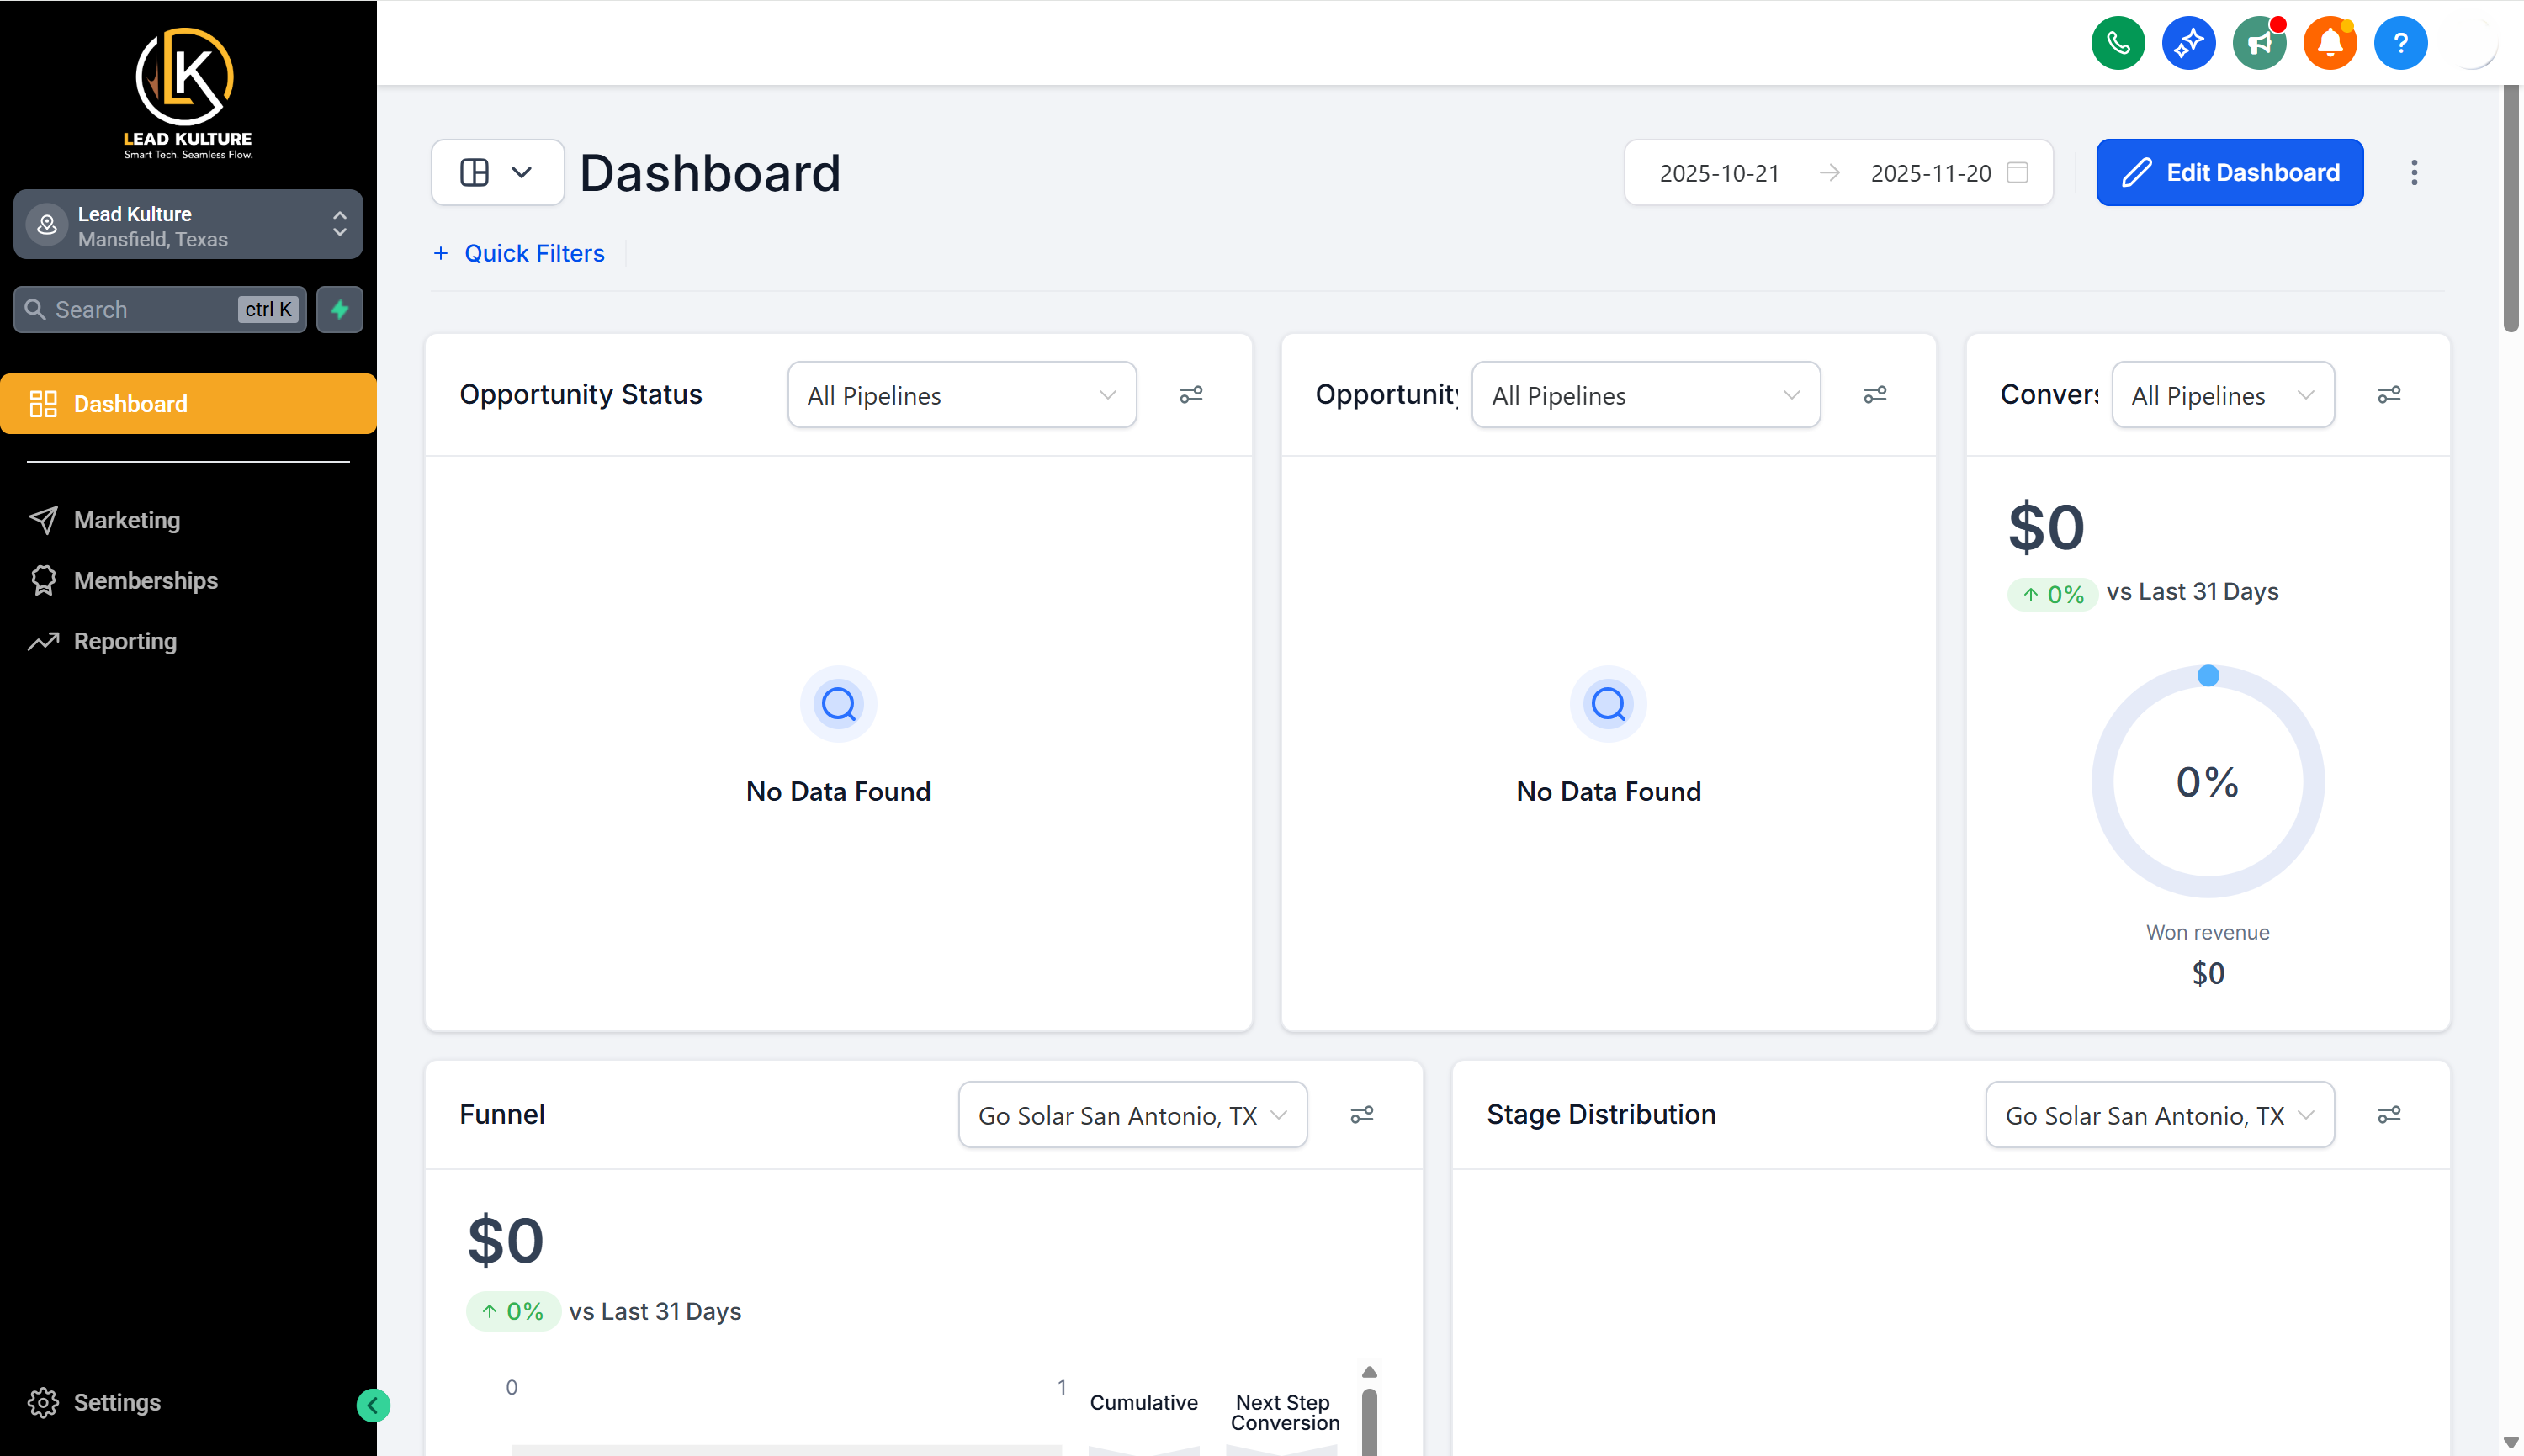
Task: Open the announcements megaphone icon
Action: tap(2259, 42)
